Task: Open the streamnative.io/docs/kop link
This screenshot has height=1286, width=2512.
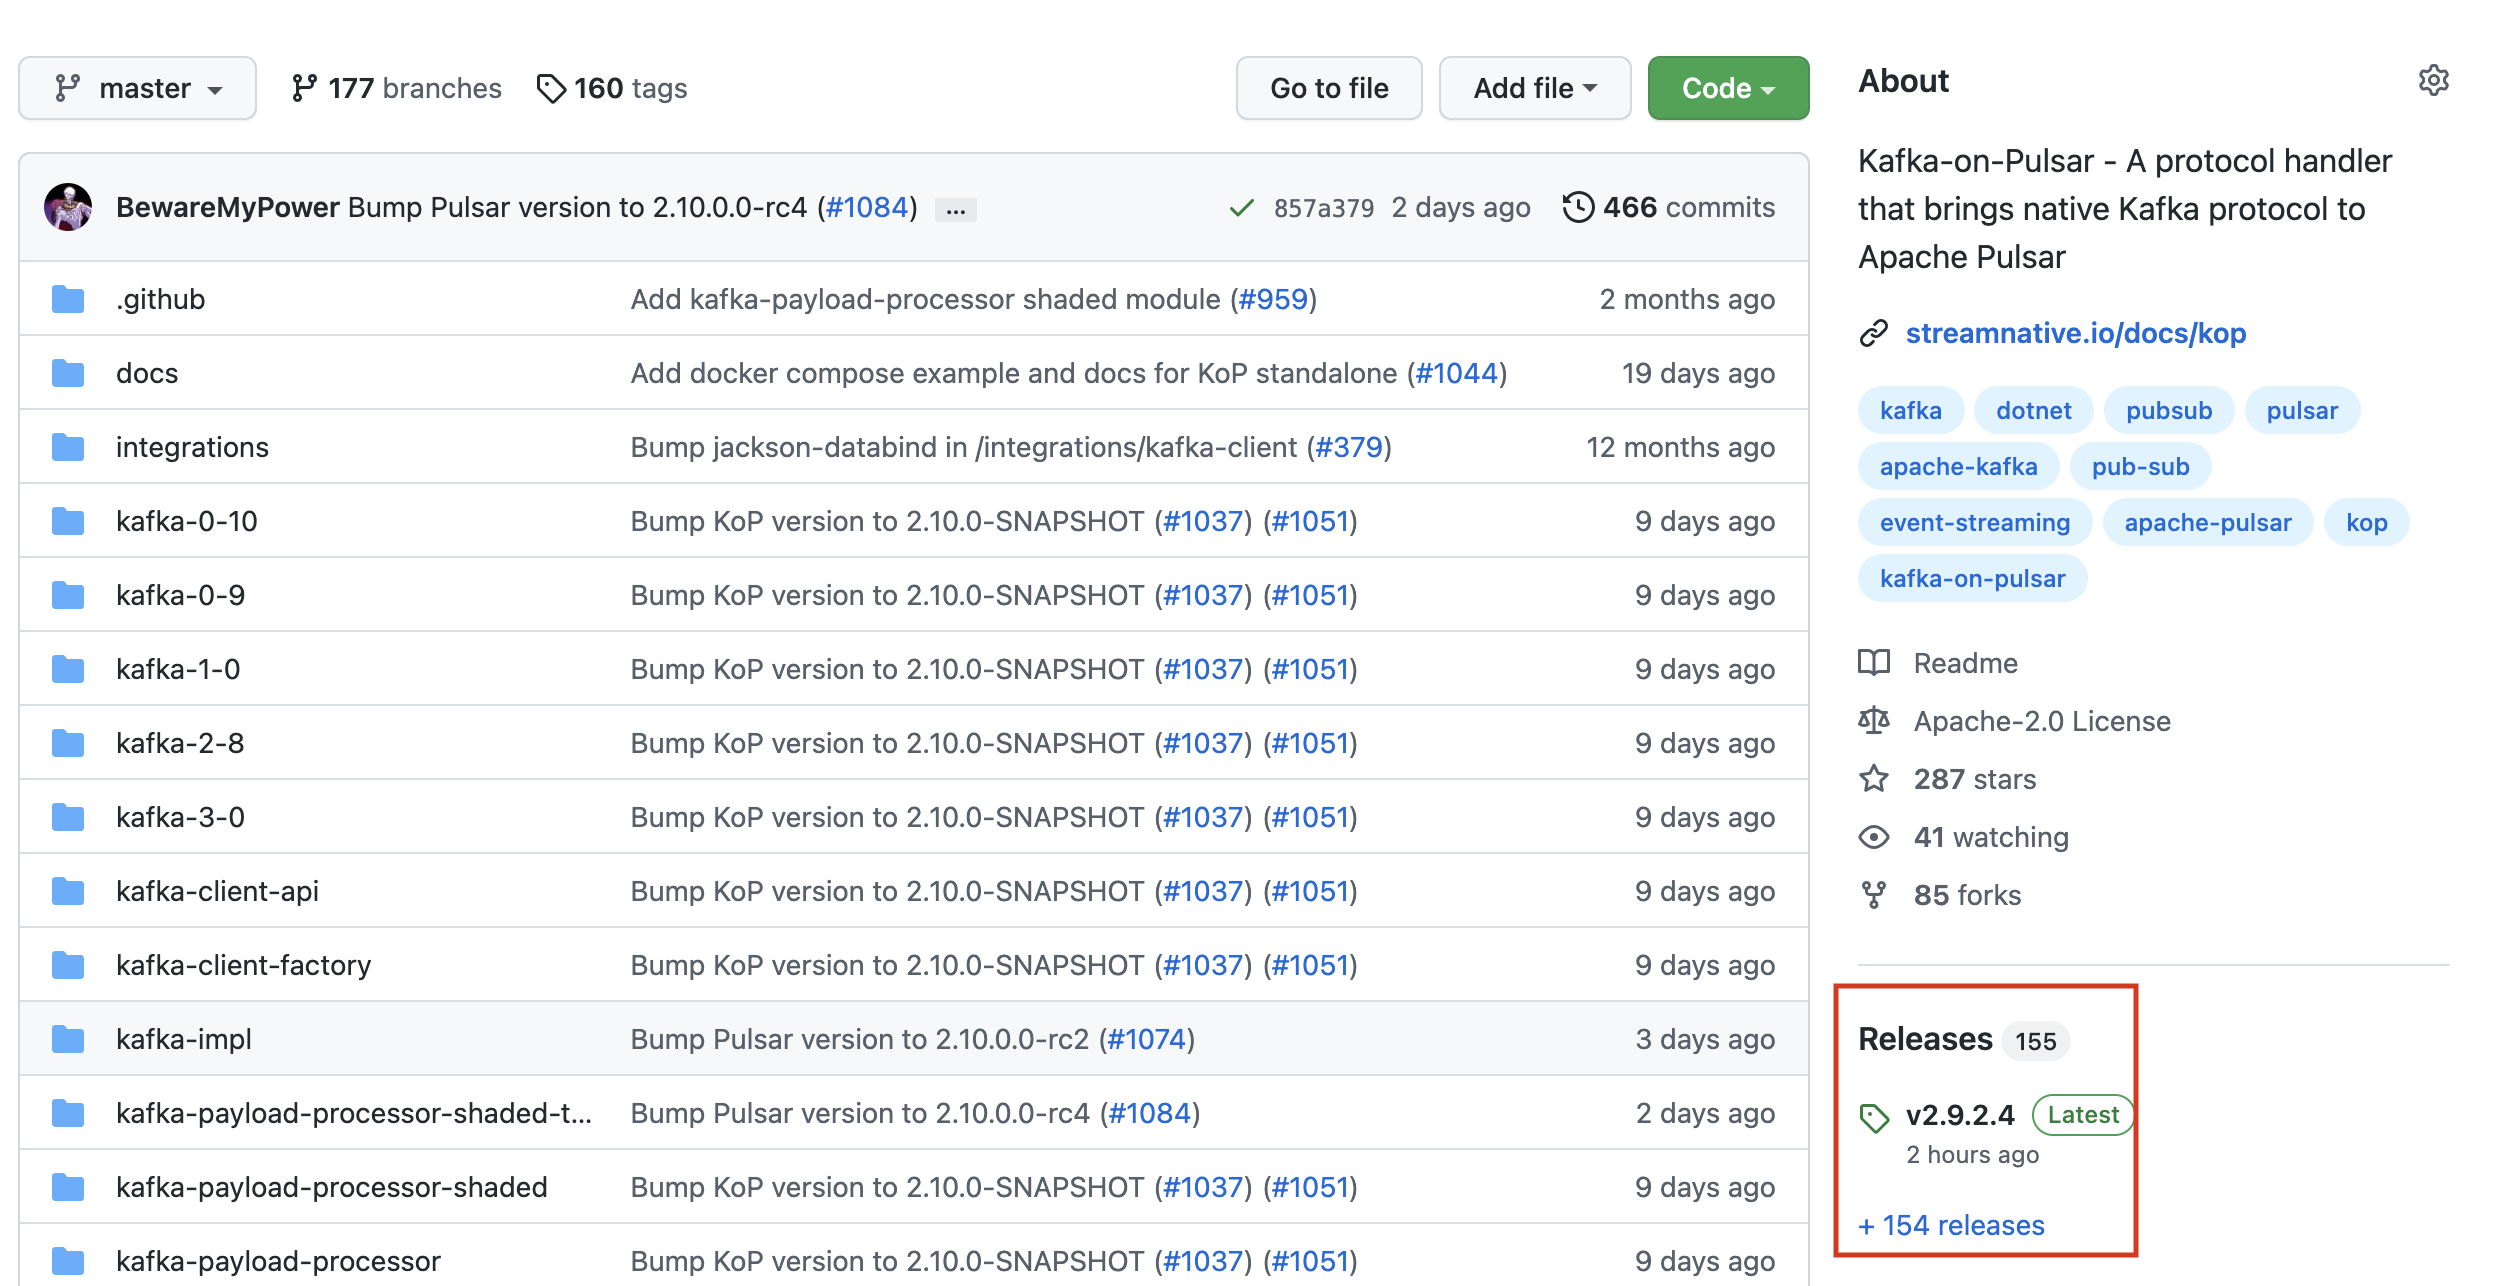Action: [x=2075, y=333]
